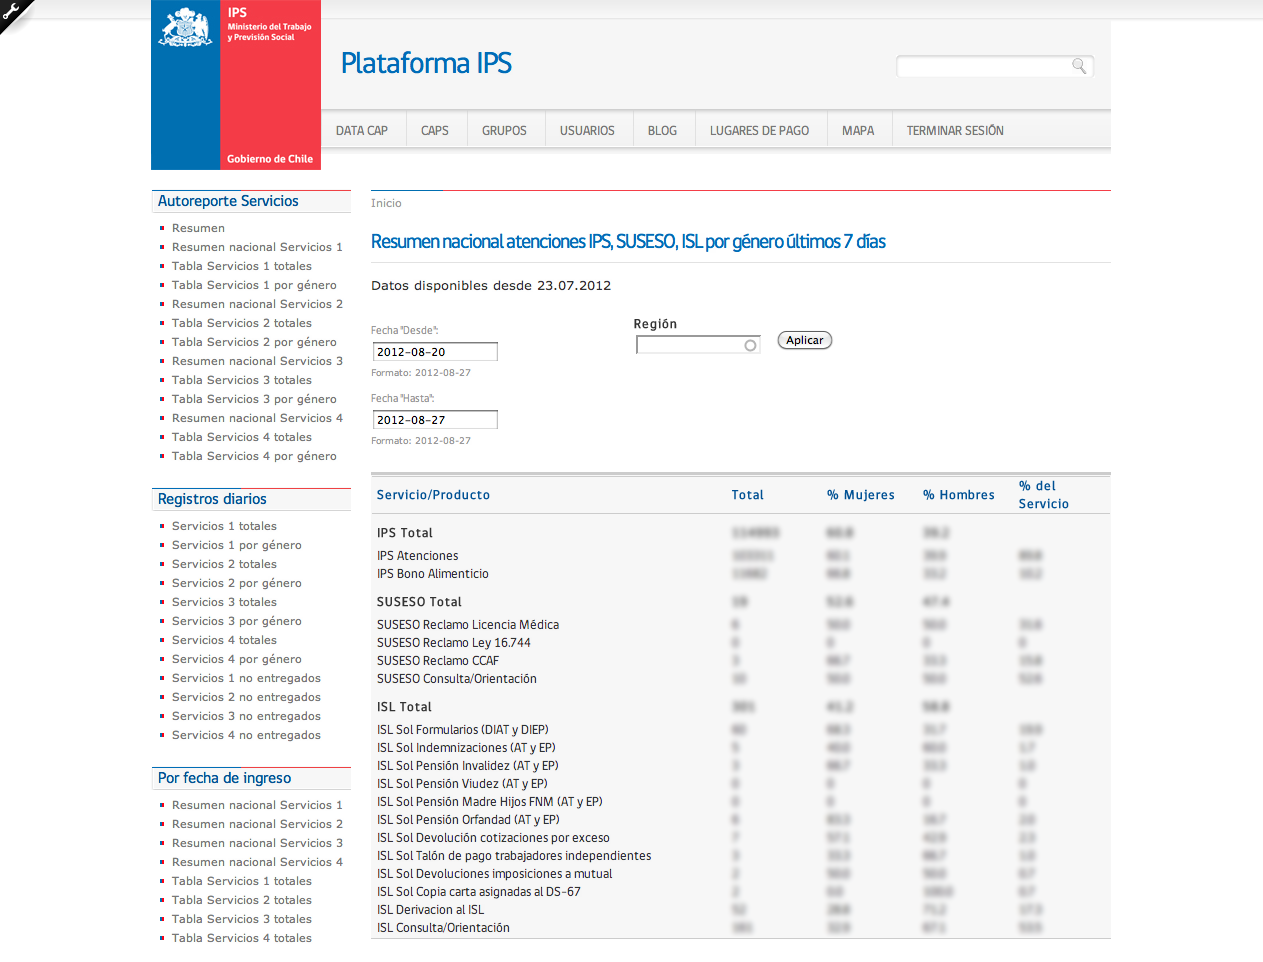Open 'Servicios 3 no entregados' under Registros diarios

click(x=246, y=716)
